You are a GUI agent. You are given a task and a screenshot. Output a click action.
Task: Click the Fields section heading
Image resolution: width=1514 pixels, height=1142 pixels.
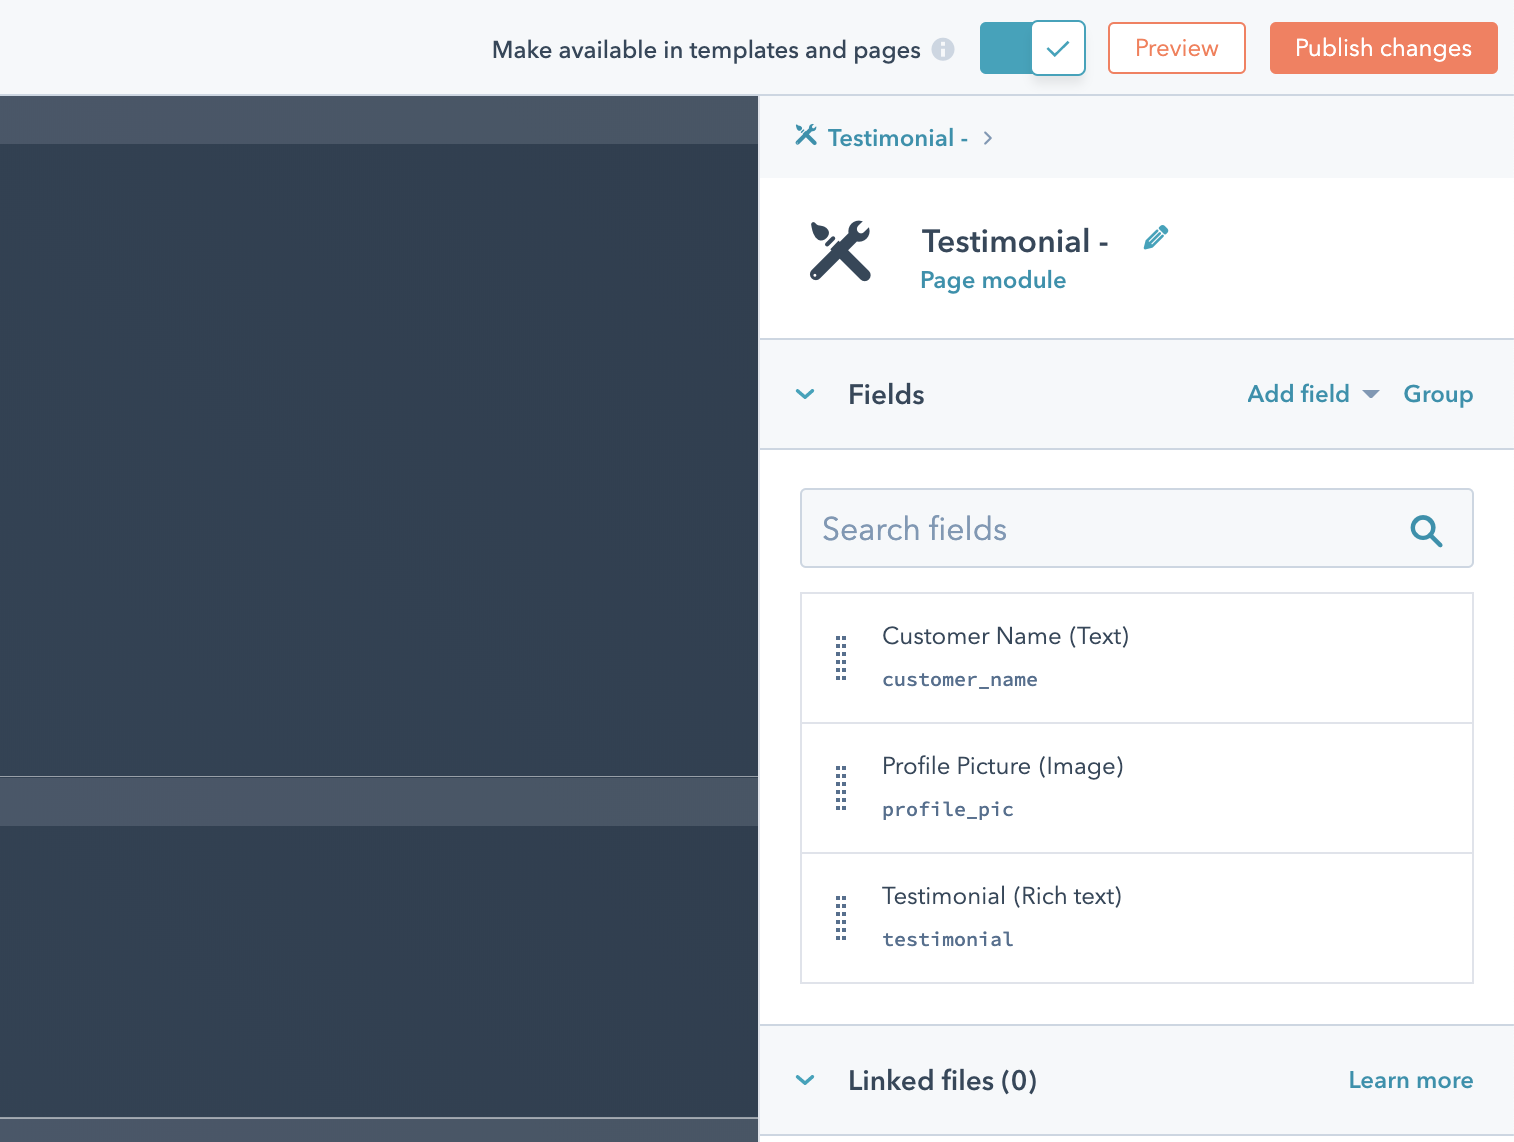[x=886, y=394]
